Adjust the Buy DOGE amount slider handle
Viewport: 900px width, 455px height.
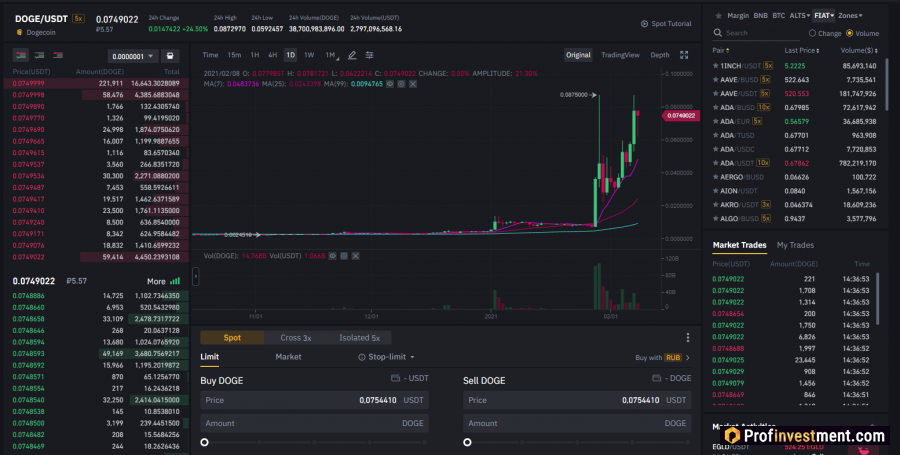(x=204, y=442)
